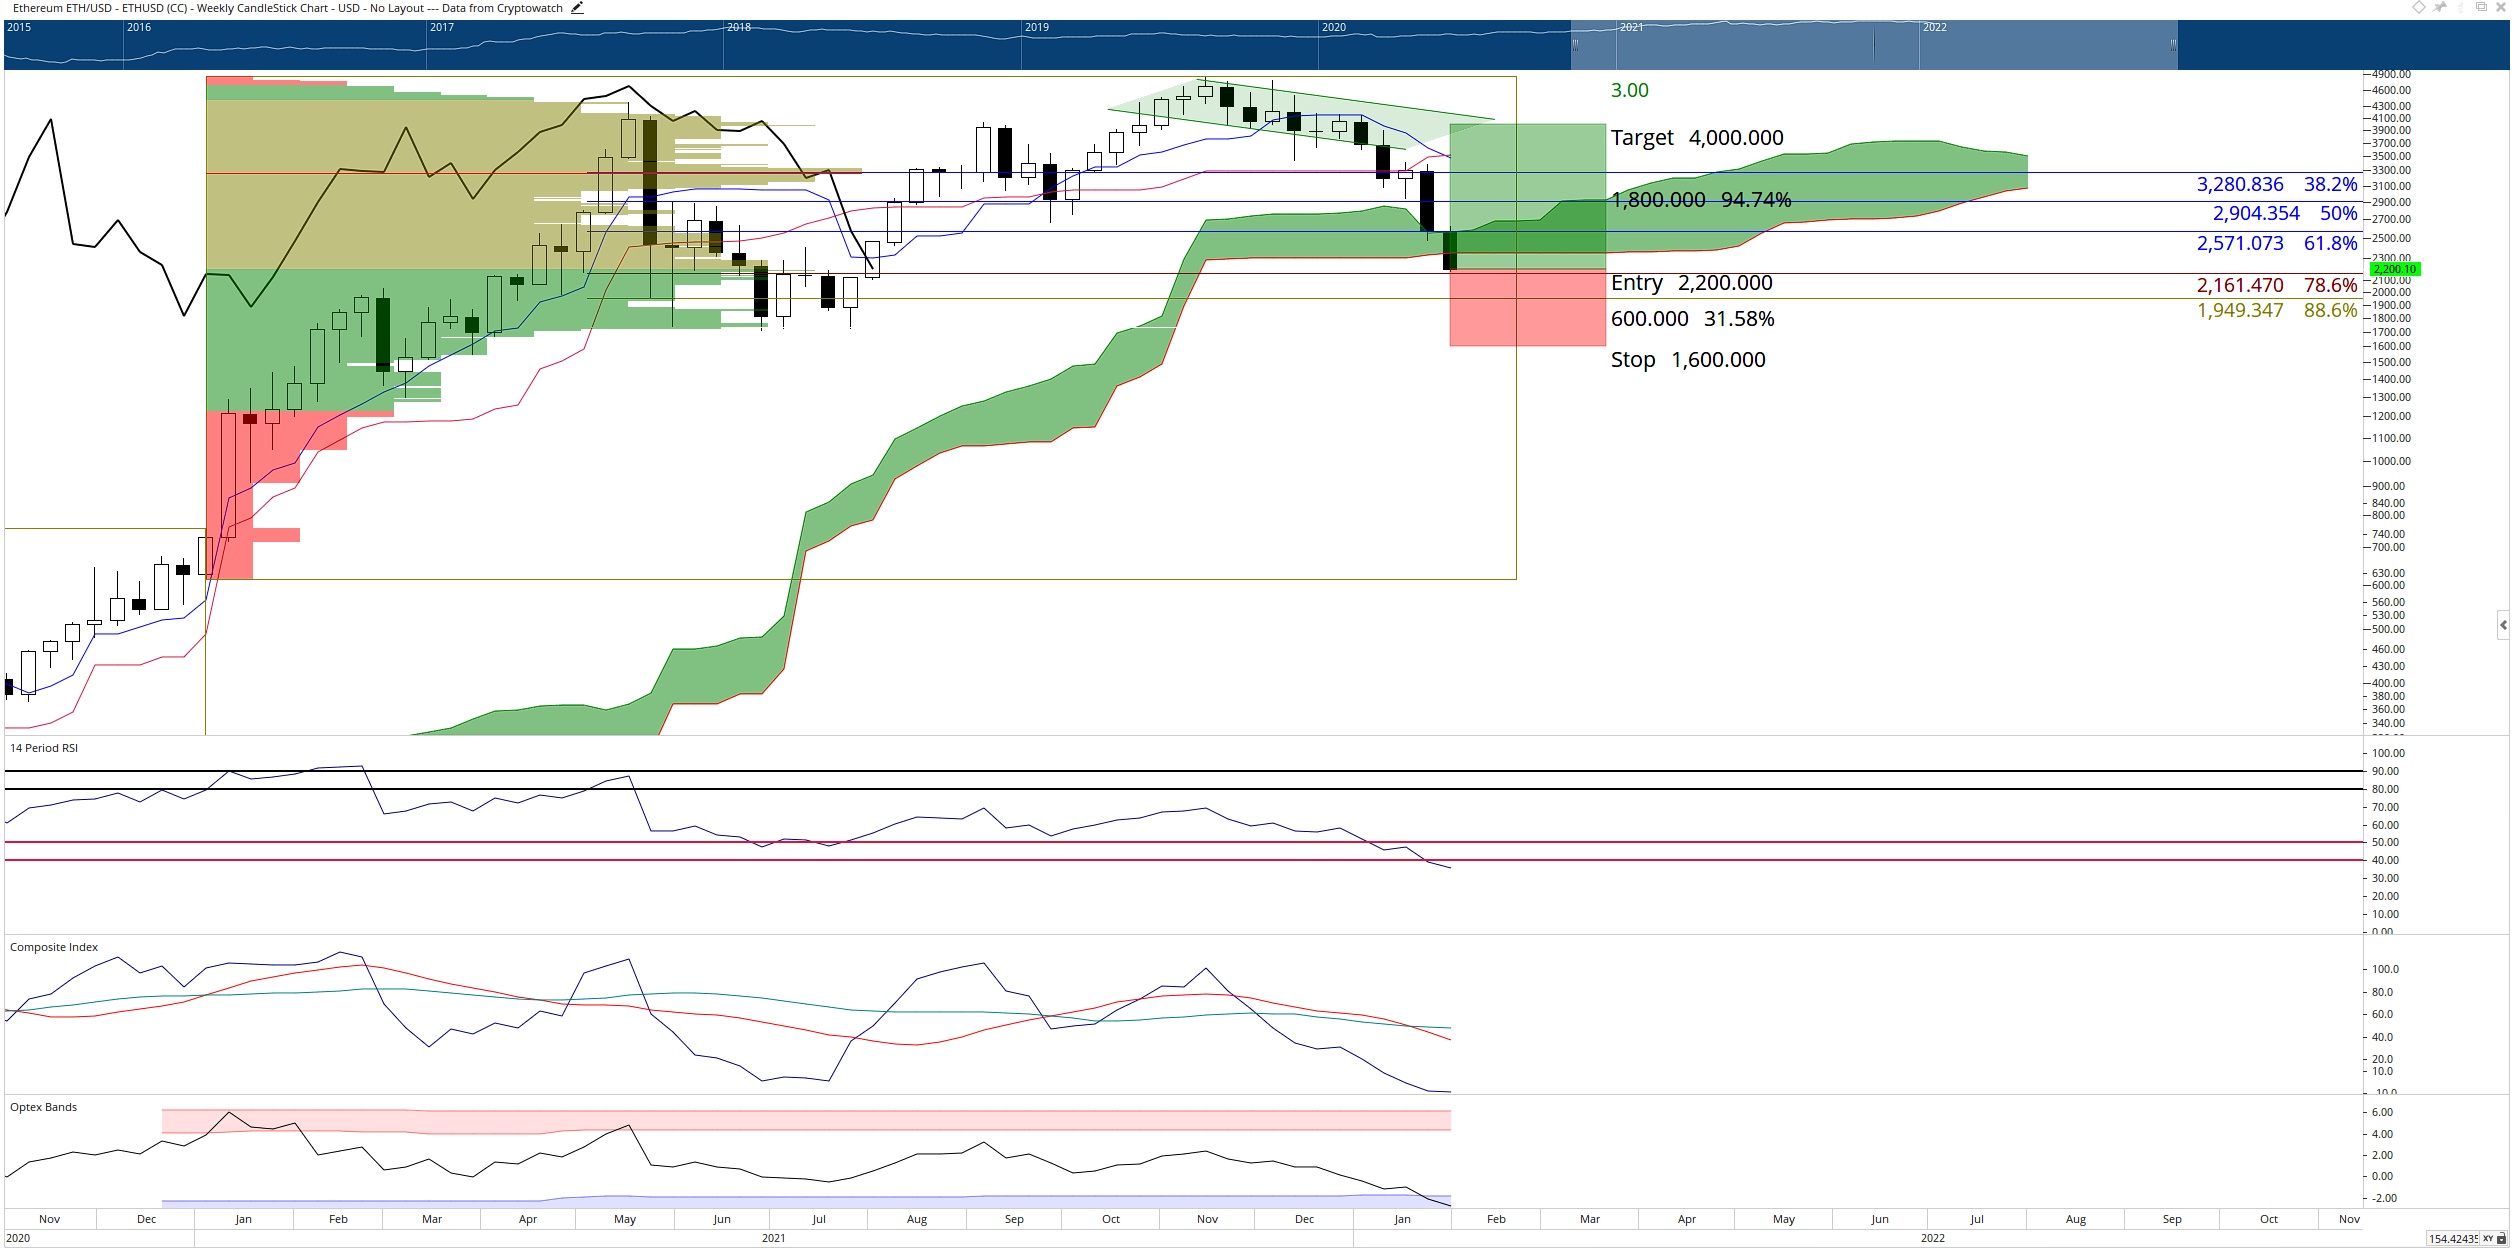The height and width of the screenshot is (1250, 2514).
Task: Open the Optex Bands indicator label
Action: (43, 1107)
